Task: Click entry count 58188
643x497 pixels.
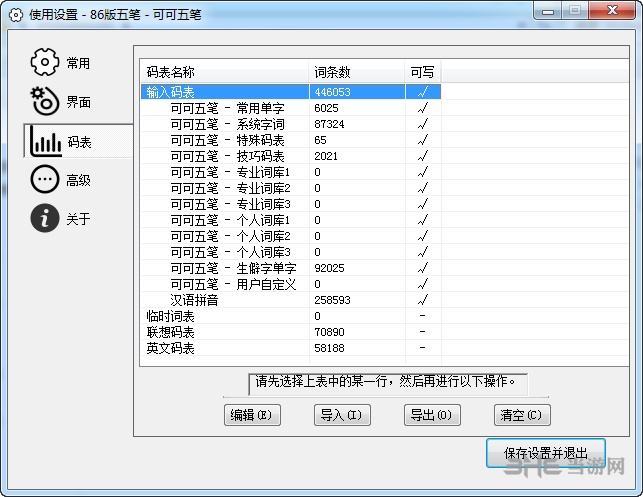Action: (x=329, y=348)
